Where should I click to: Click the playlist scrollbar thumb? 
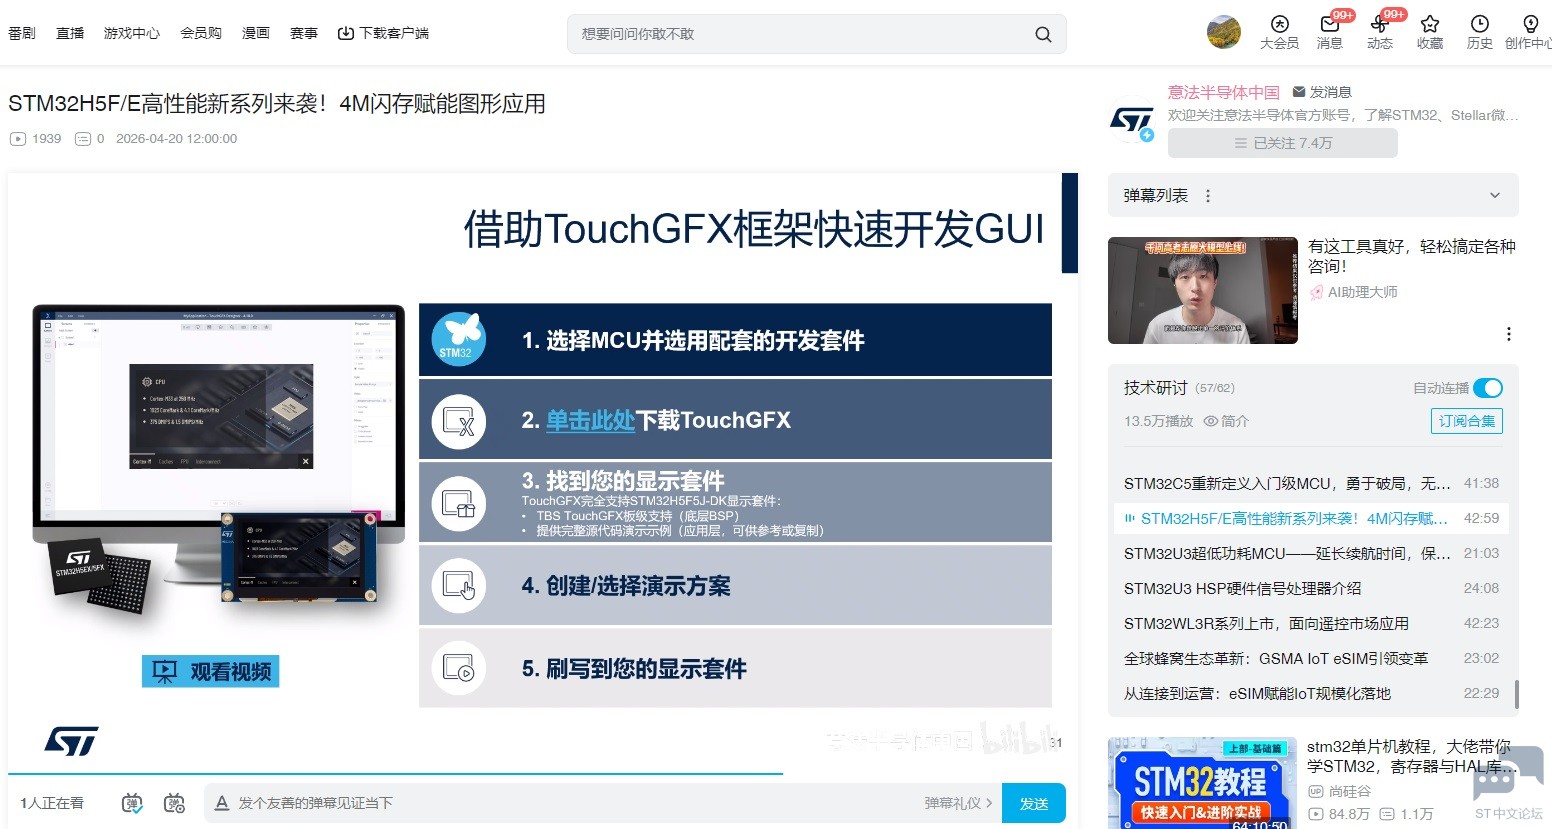pos(1517,695)
